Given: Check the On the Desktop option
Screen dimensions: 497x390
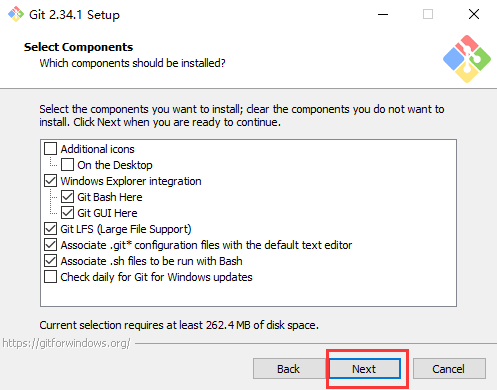Looking at the screenshot, I should tap(67, 165).
